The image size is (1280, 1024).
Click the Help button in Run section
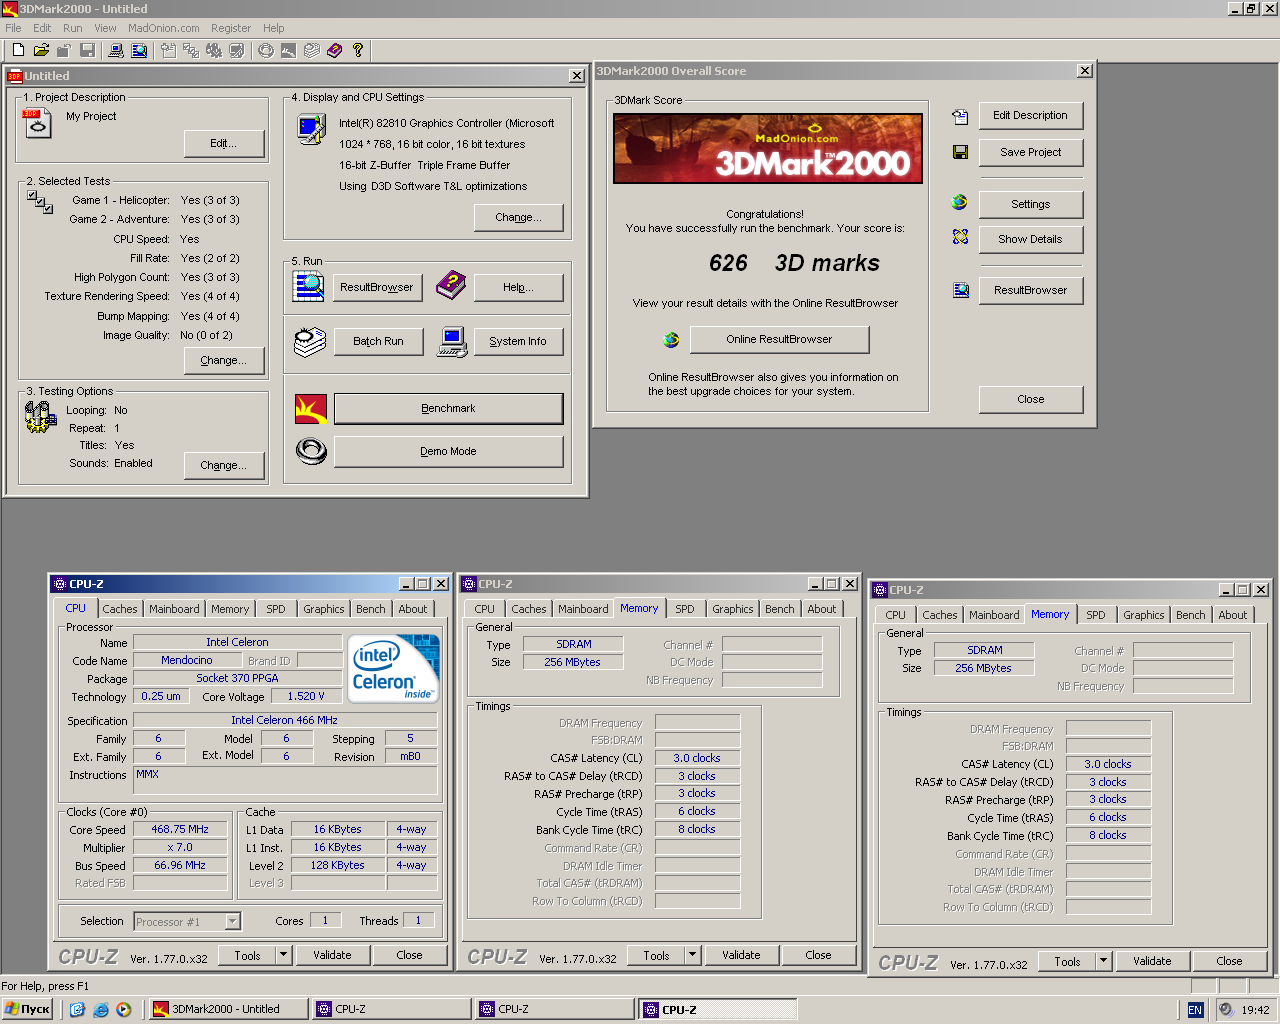pyautogui.click(x=518, y=288)
